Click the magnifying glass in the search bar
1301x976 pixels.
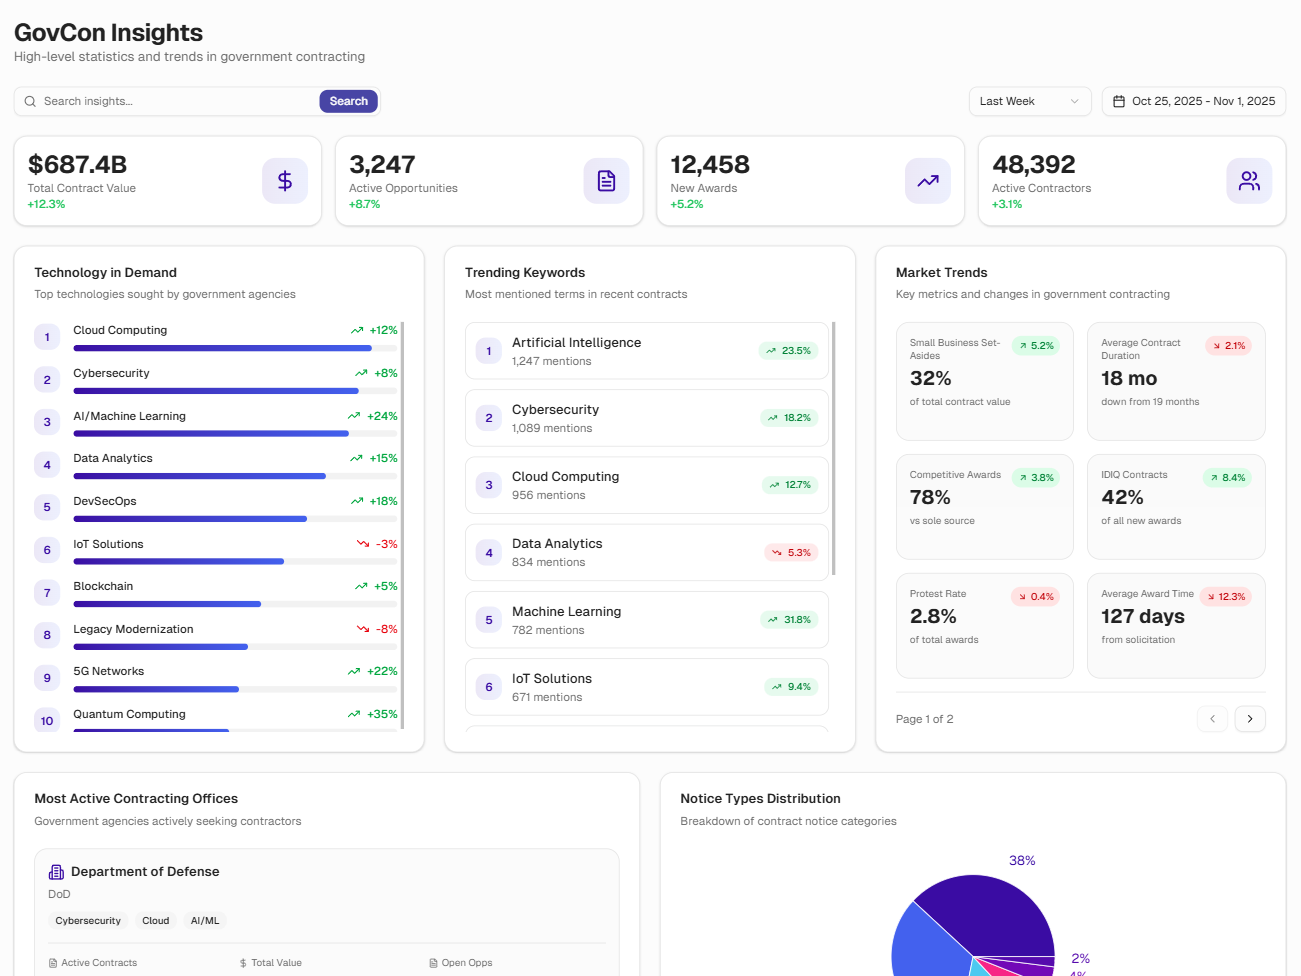pos(30,101)
